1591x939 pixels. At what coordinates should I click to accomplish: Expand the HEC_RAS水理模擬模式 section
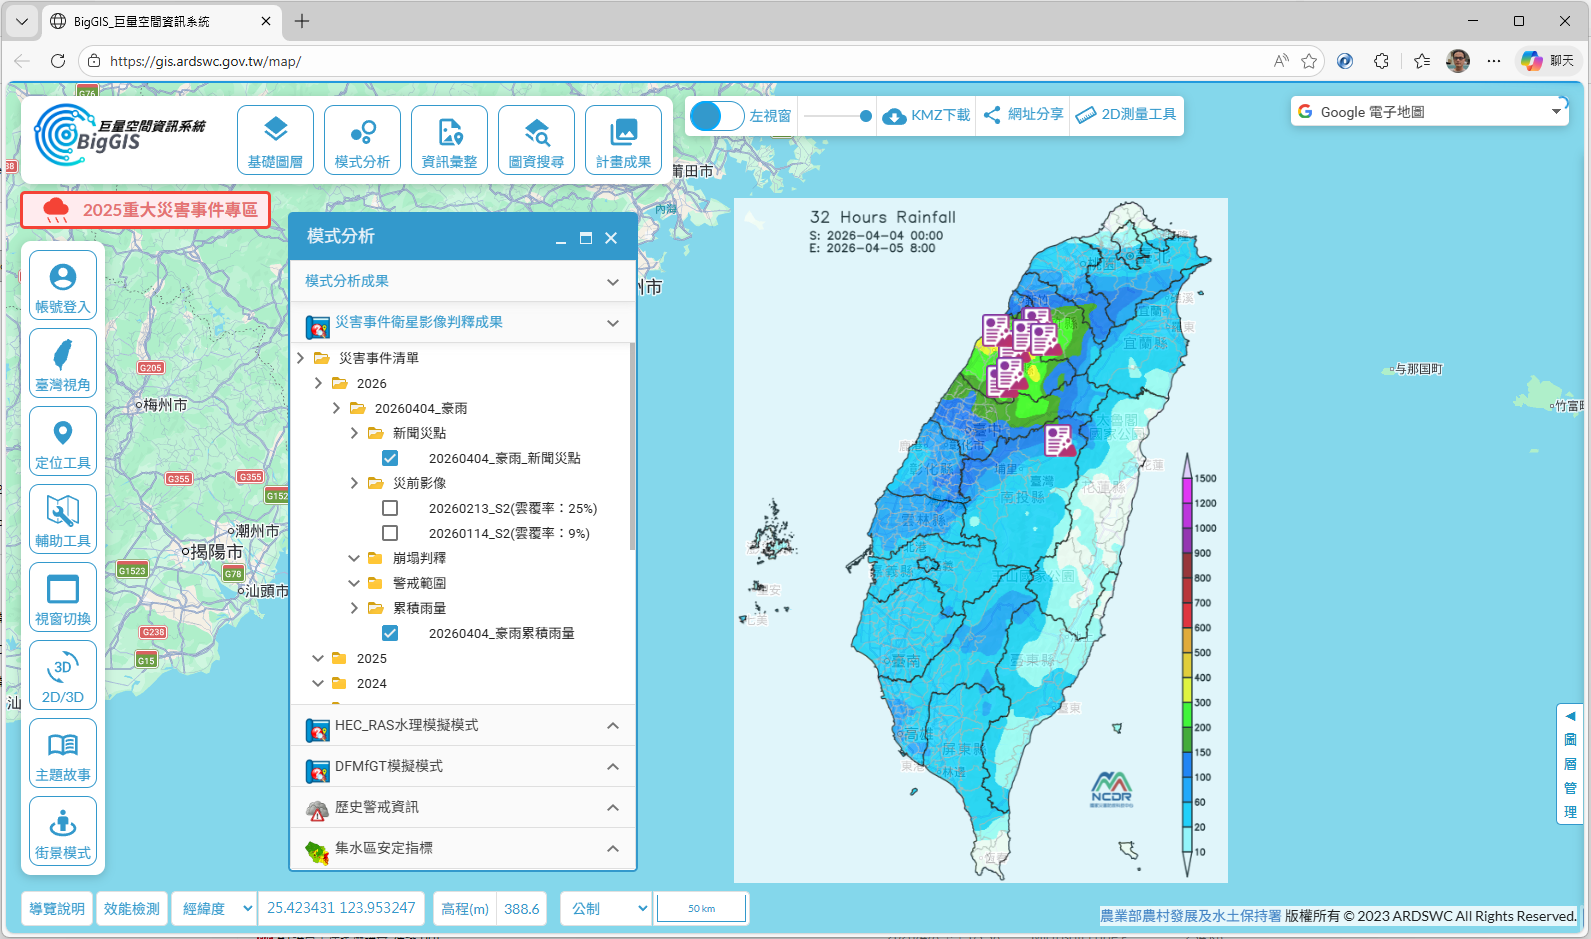click(x=462, y=725)
